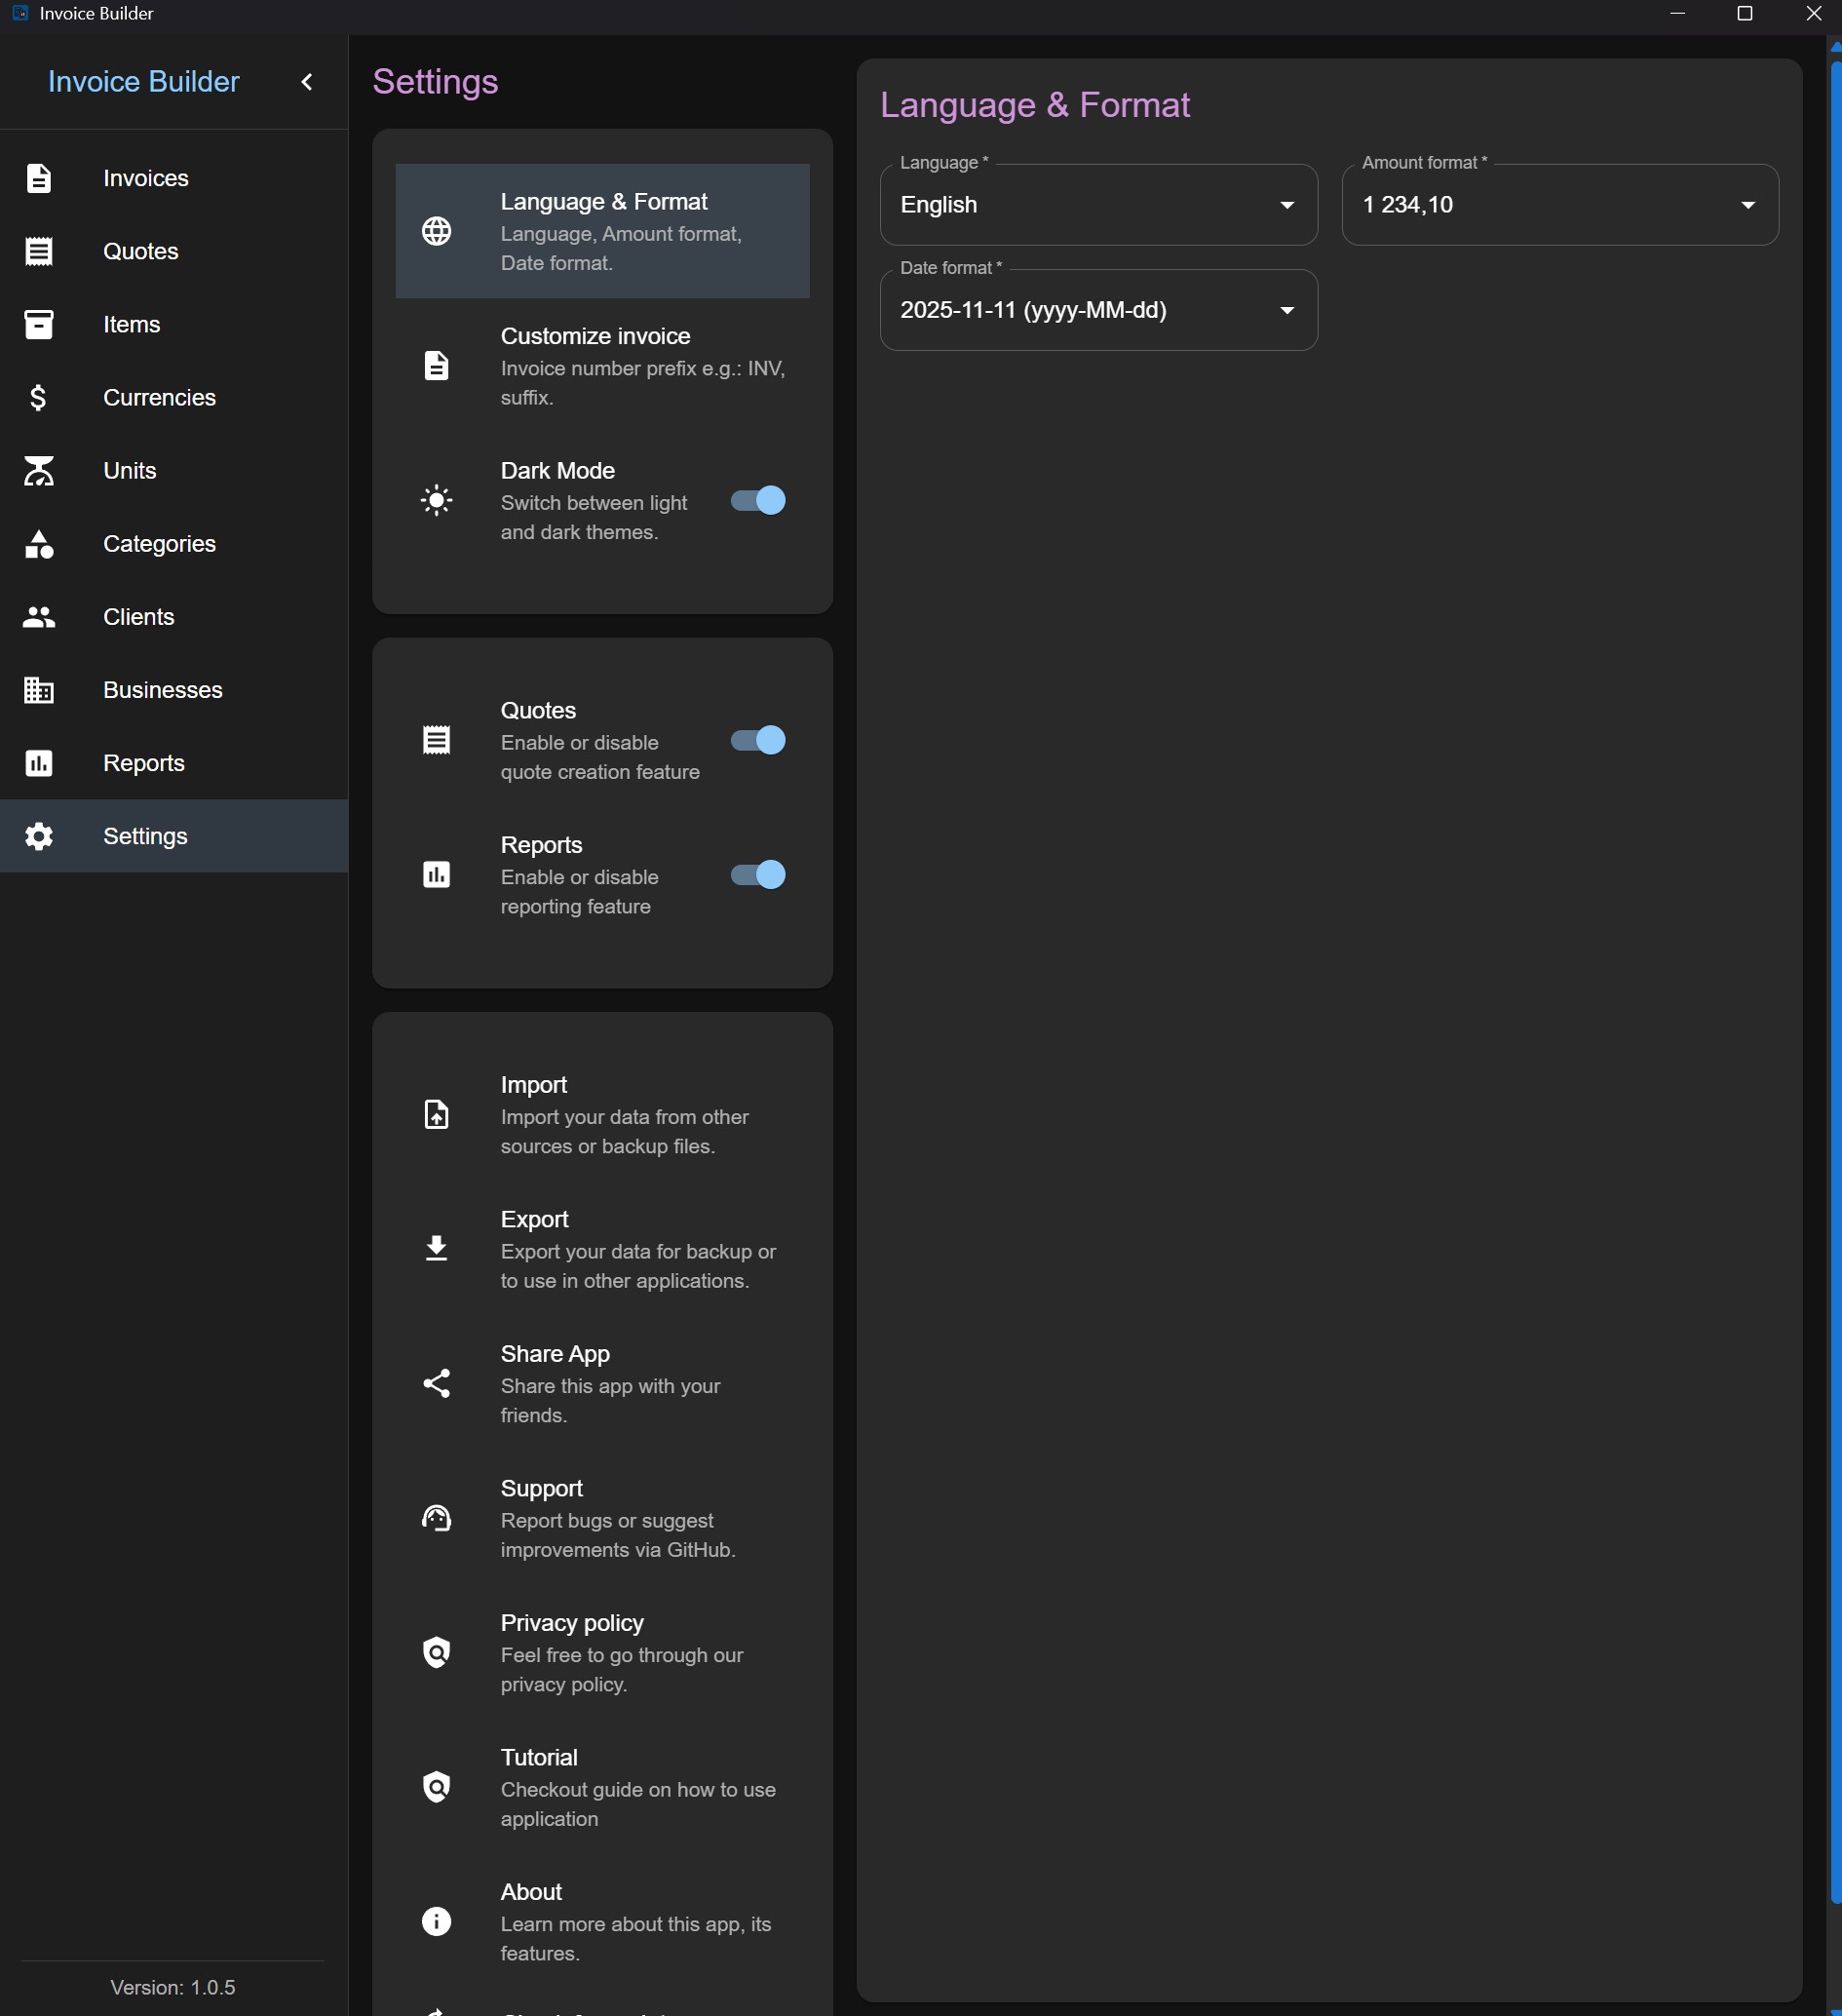The width and height of the screenshot is (1842, 2016).
Task: Open Currencies in the sidebar menu
Action: [x=174, y=397]
